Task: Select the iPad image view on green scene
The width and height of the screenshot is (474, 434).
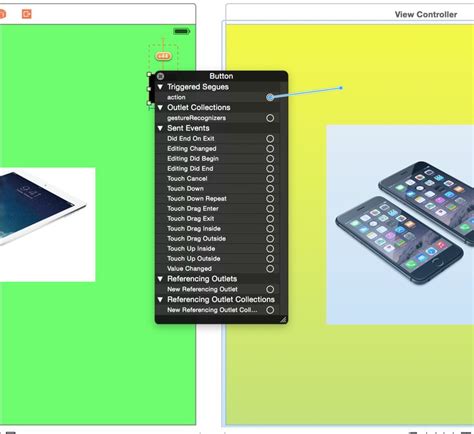Action: click(48, 225)
